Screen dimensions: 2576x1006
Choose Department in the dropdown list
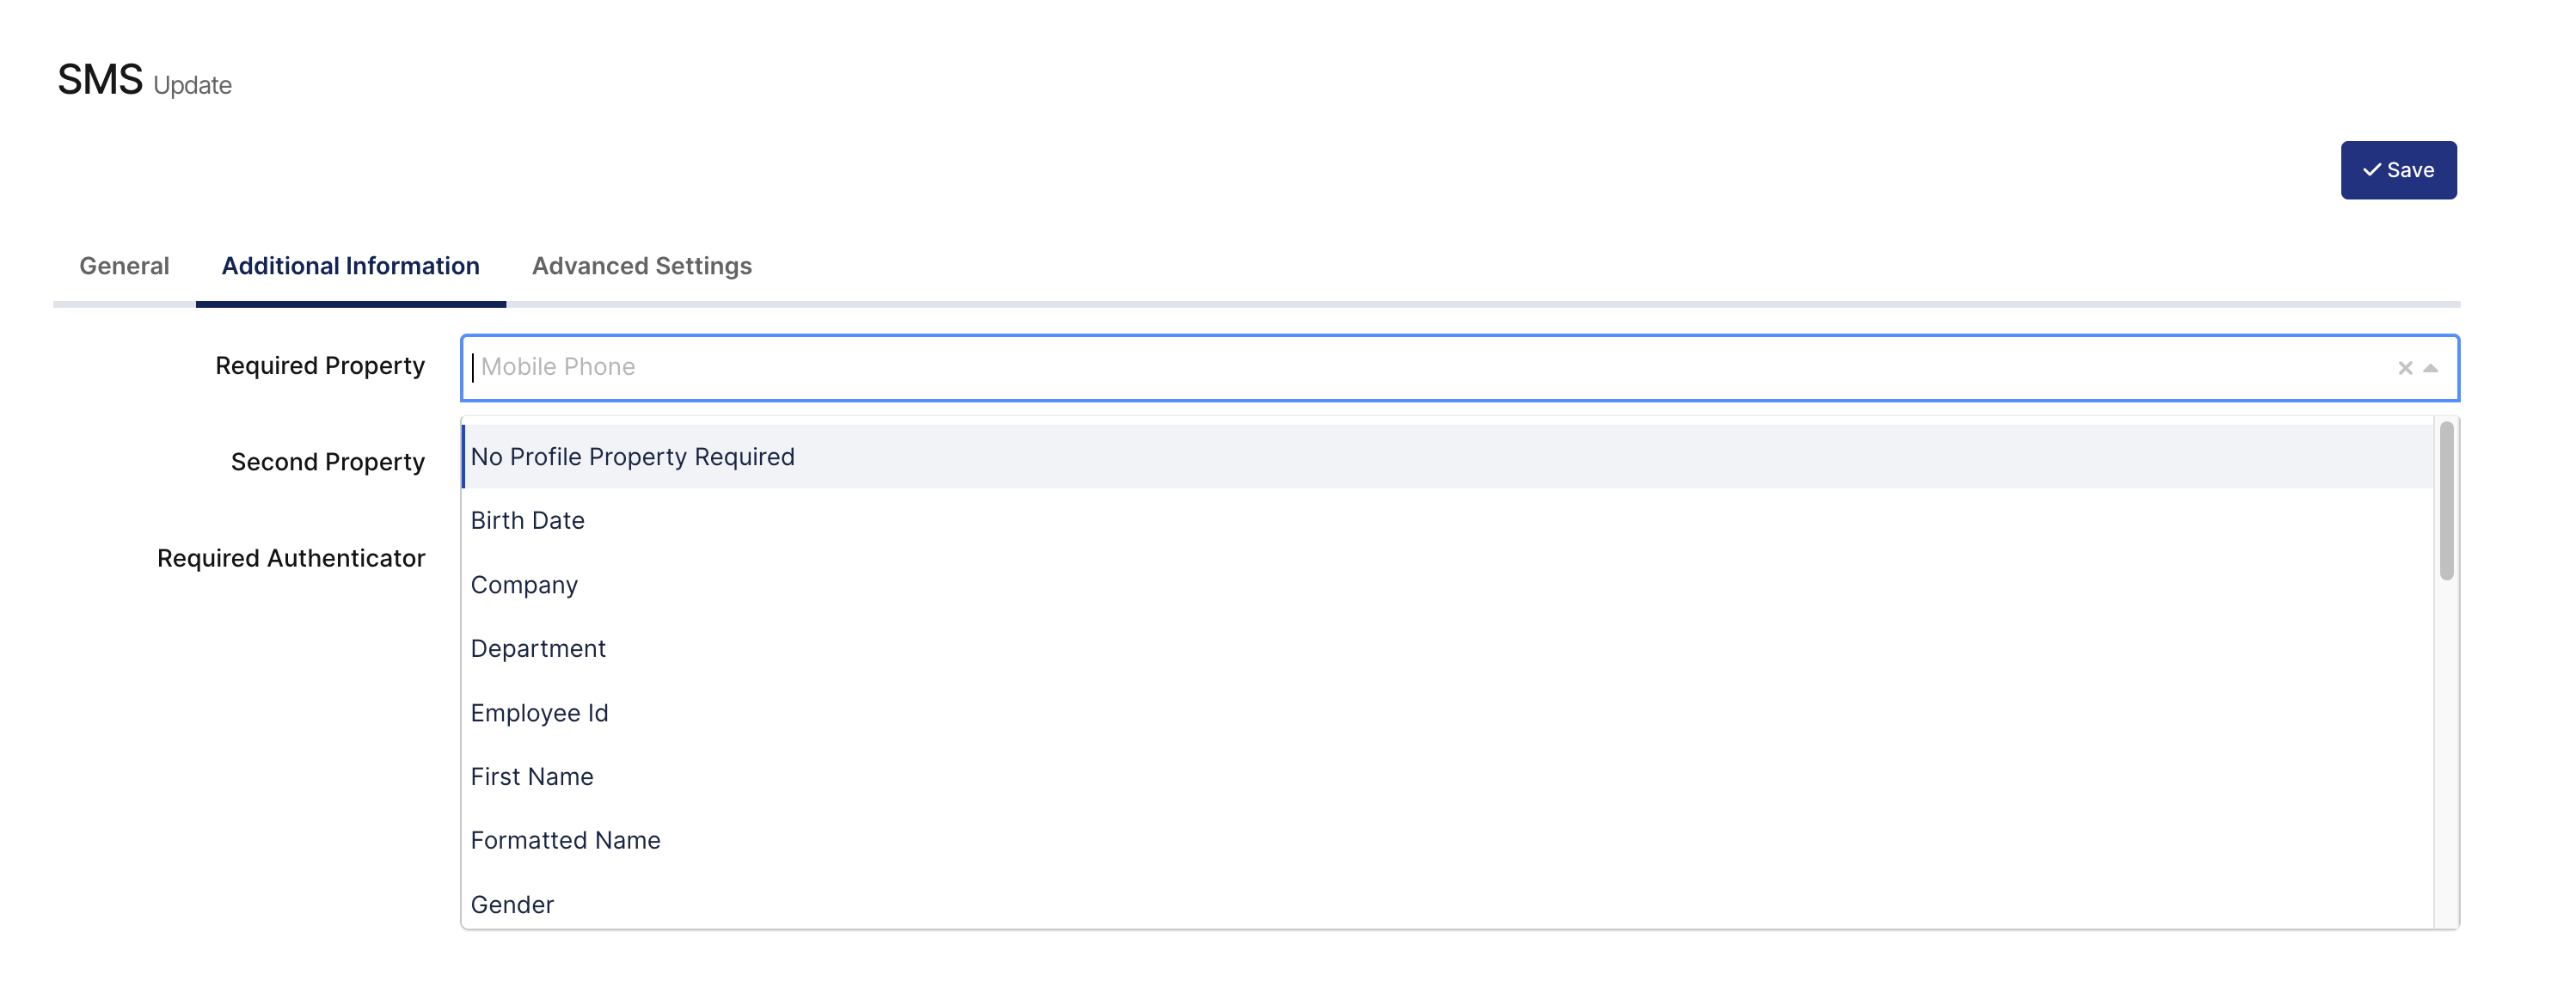[1447, 649]
